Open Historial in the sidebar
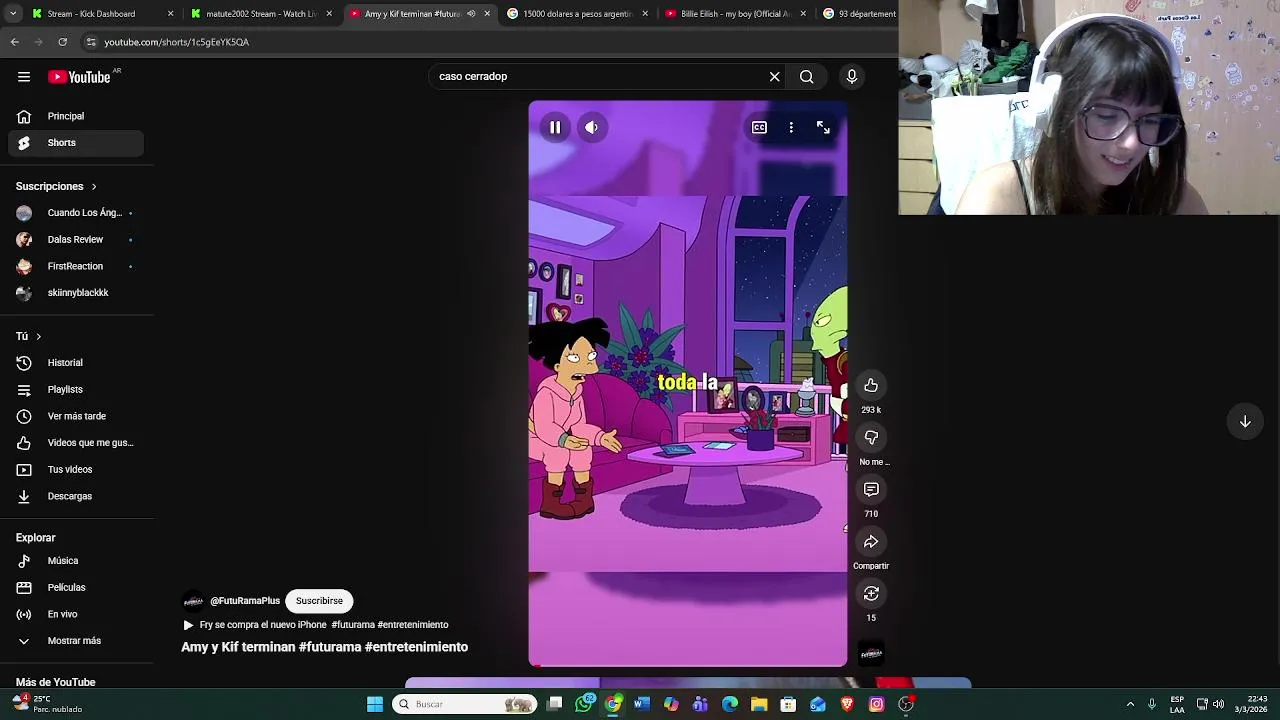 (76, 363)
